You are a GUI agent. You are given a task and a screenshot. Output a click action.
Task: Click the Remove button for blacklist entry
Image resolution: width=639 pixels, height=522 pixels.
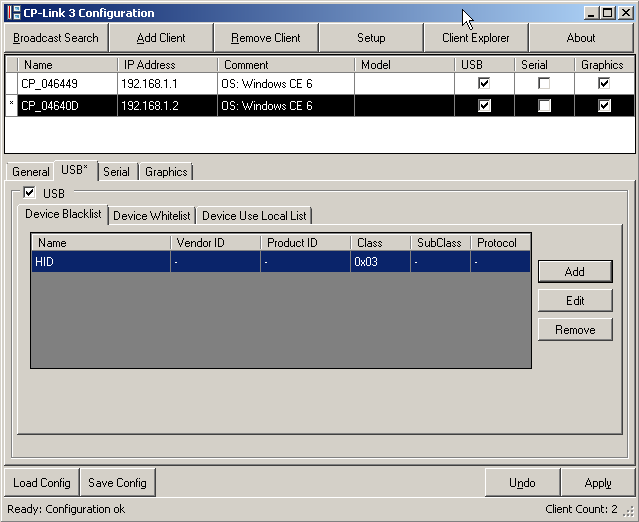[x=574, y=330]
